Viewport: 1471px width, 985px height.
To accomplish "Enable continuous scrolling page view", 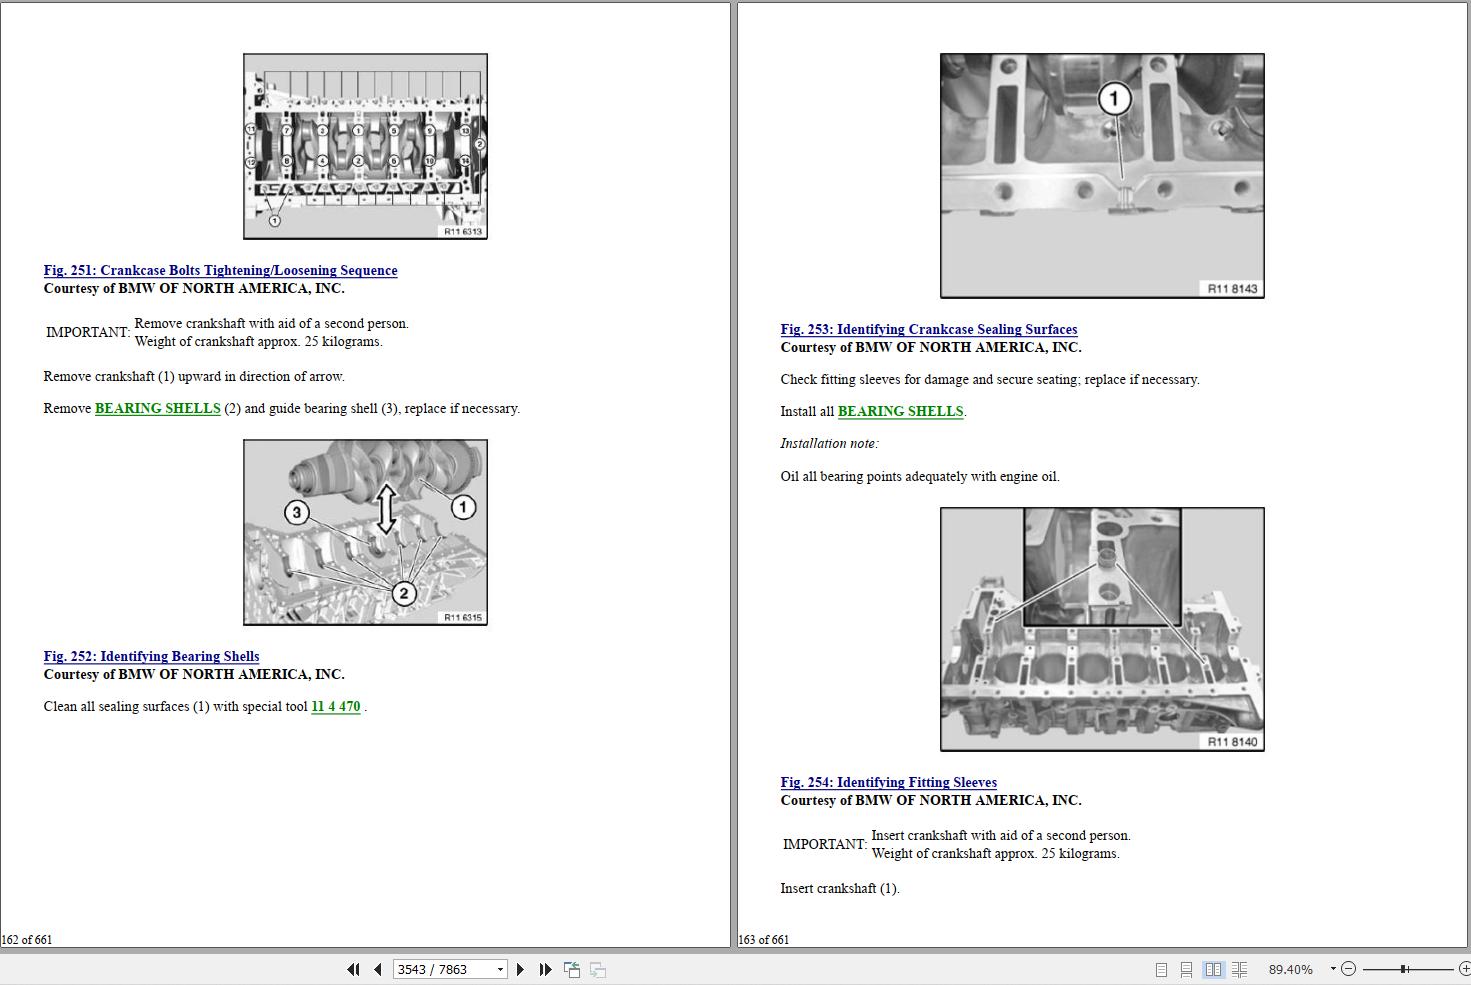I will pyautogui.click(x=1186, y=969).
